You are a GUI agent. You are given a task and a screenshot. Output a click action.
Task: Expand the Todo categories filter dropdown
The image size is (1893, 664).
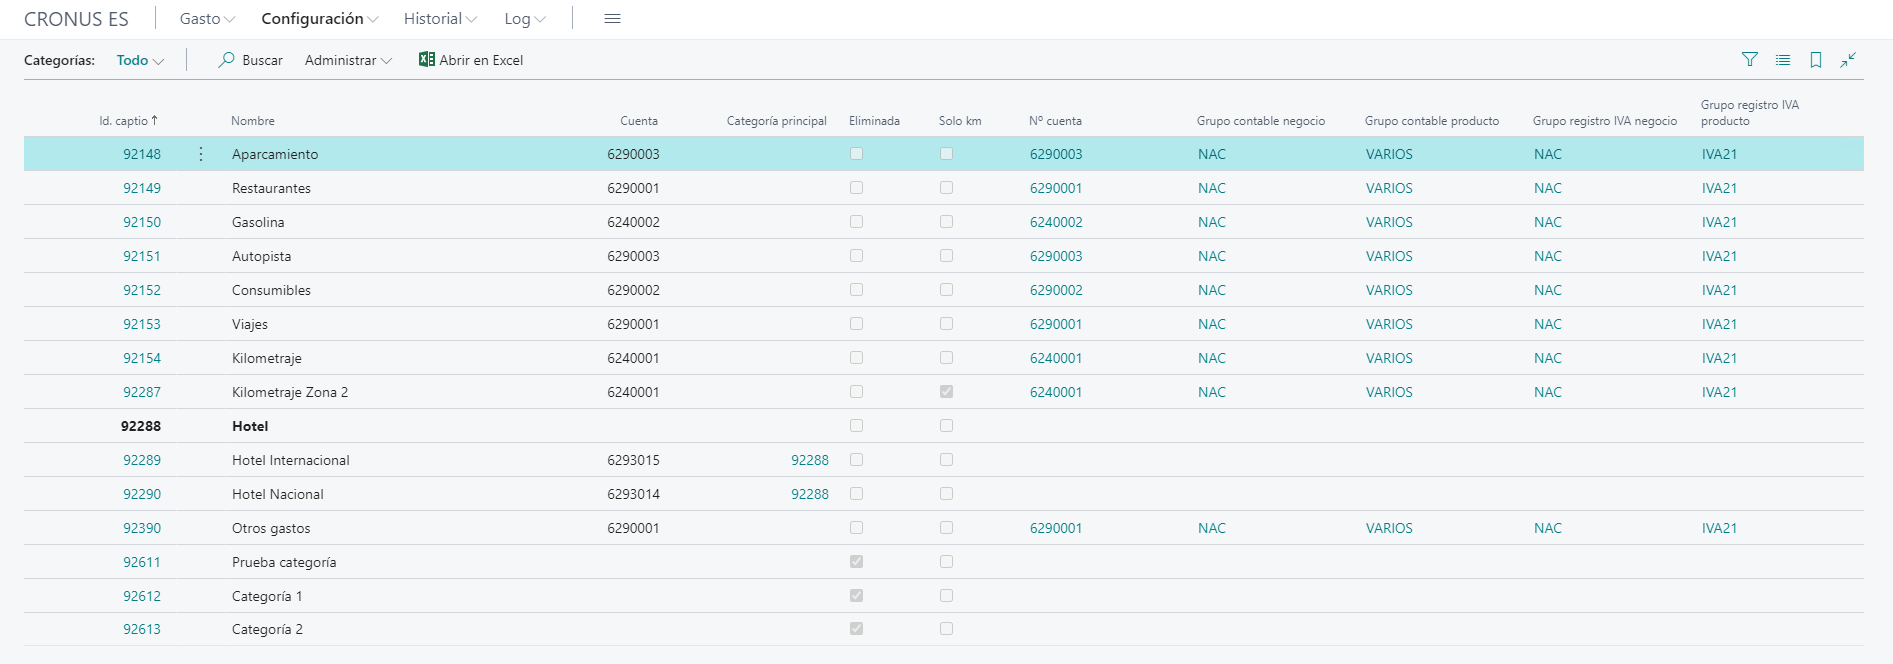140,60
